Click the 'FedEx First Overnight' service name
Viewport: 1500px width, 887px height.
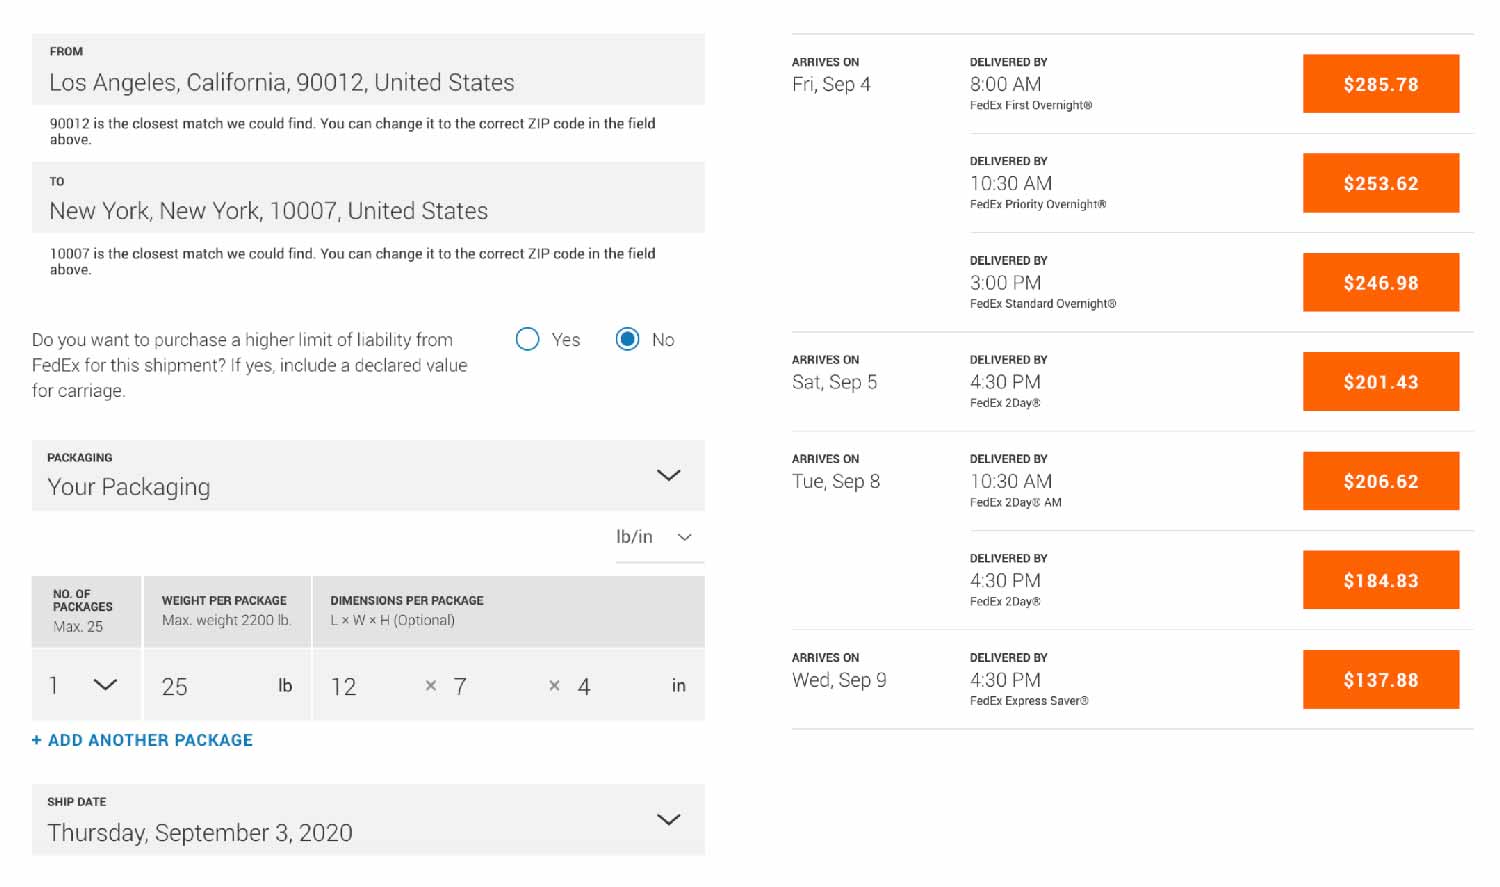tap(1031, 105)
